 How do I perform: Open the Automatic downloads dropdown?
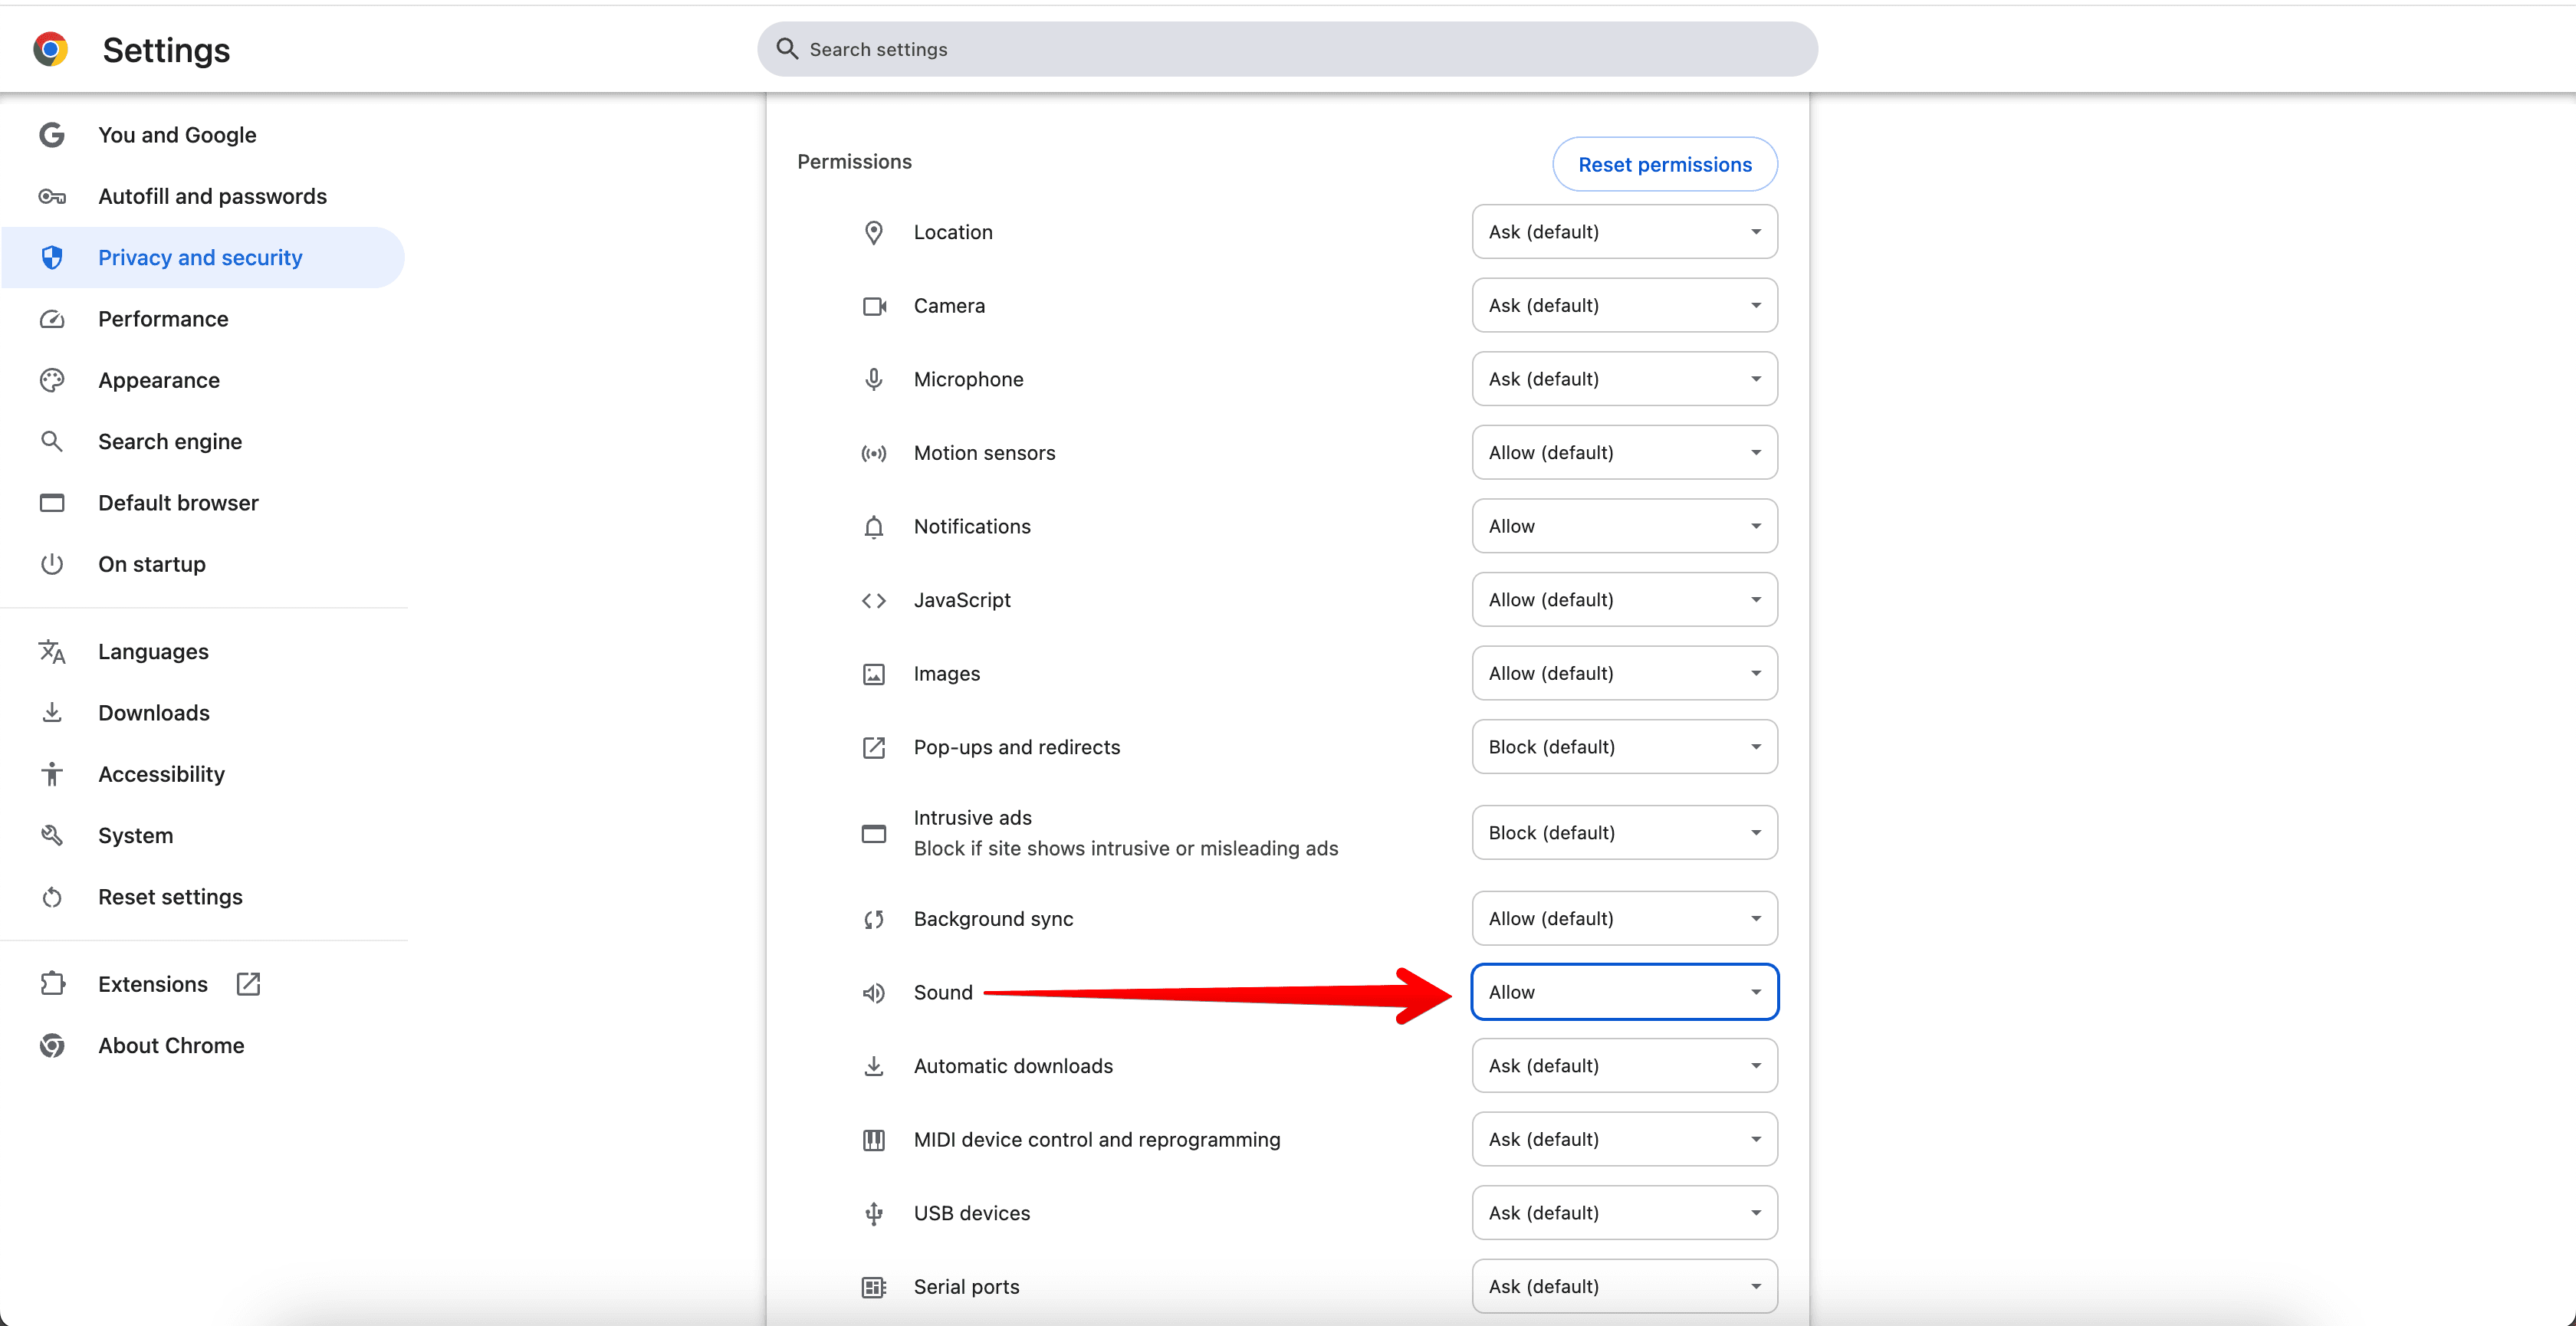(x=1624, y=1066)
